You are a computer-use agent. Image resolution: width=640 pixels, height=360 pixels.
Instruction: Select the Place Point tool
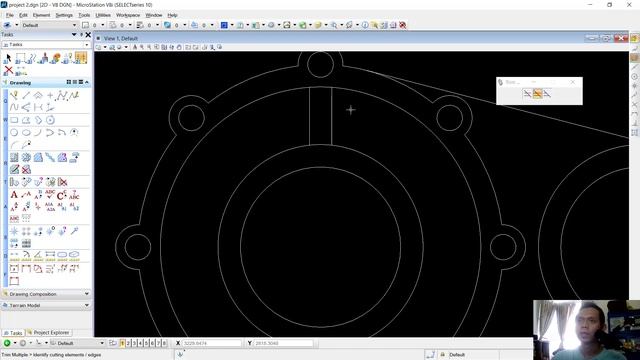point(50,96)
